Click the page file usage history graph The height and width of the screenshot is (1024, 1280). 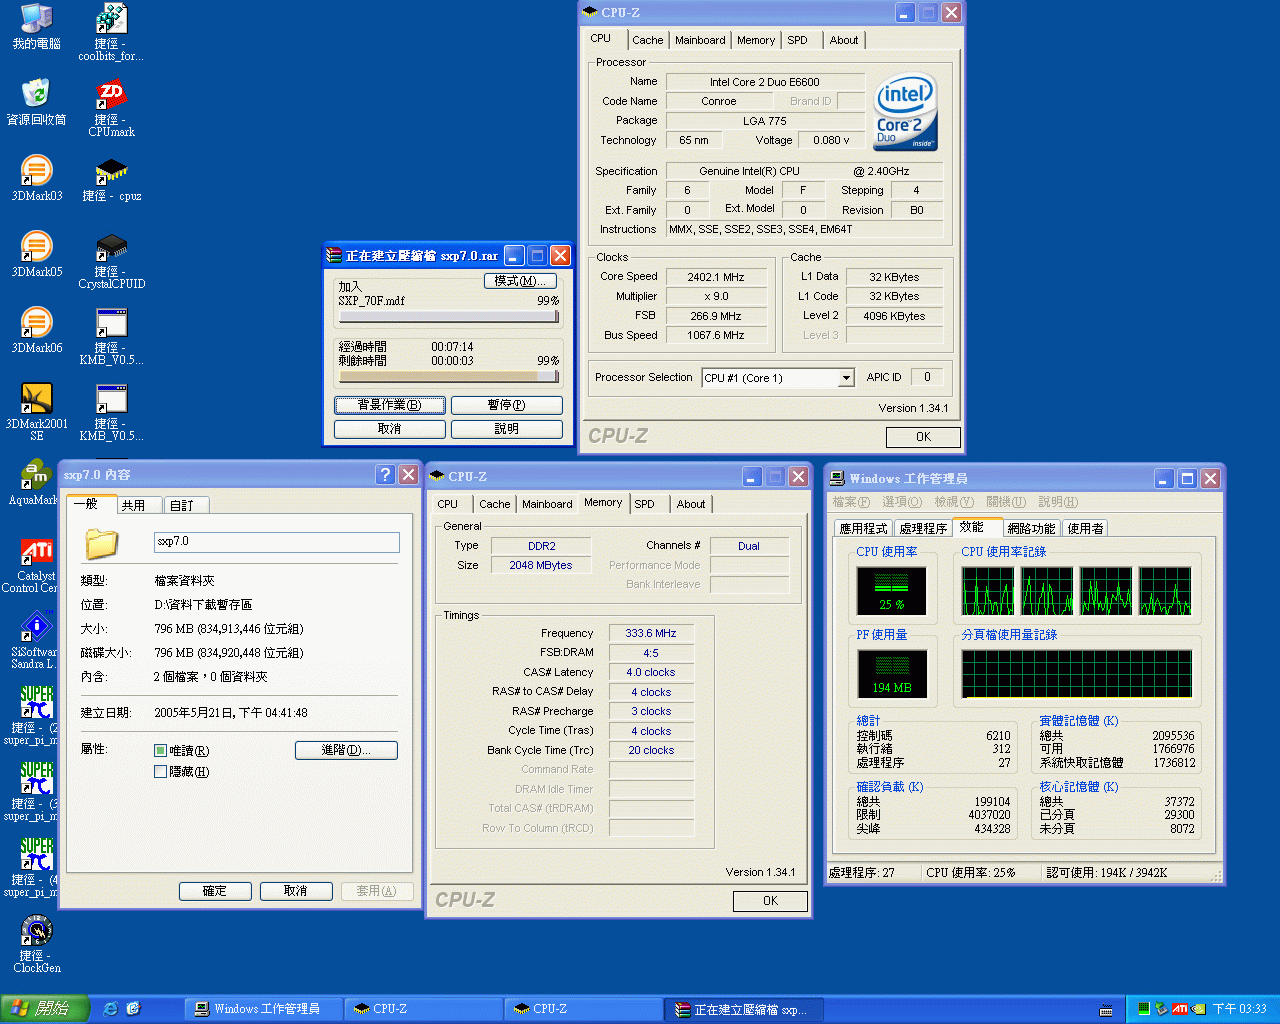tap(1077, 674)
